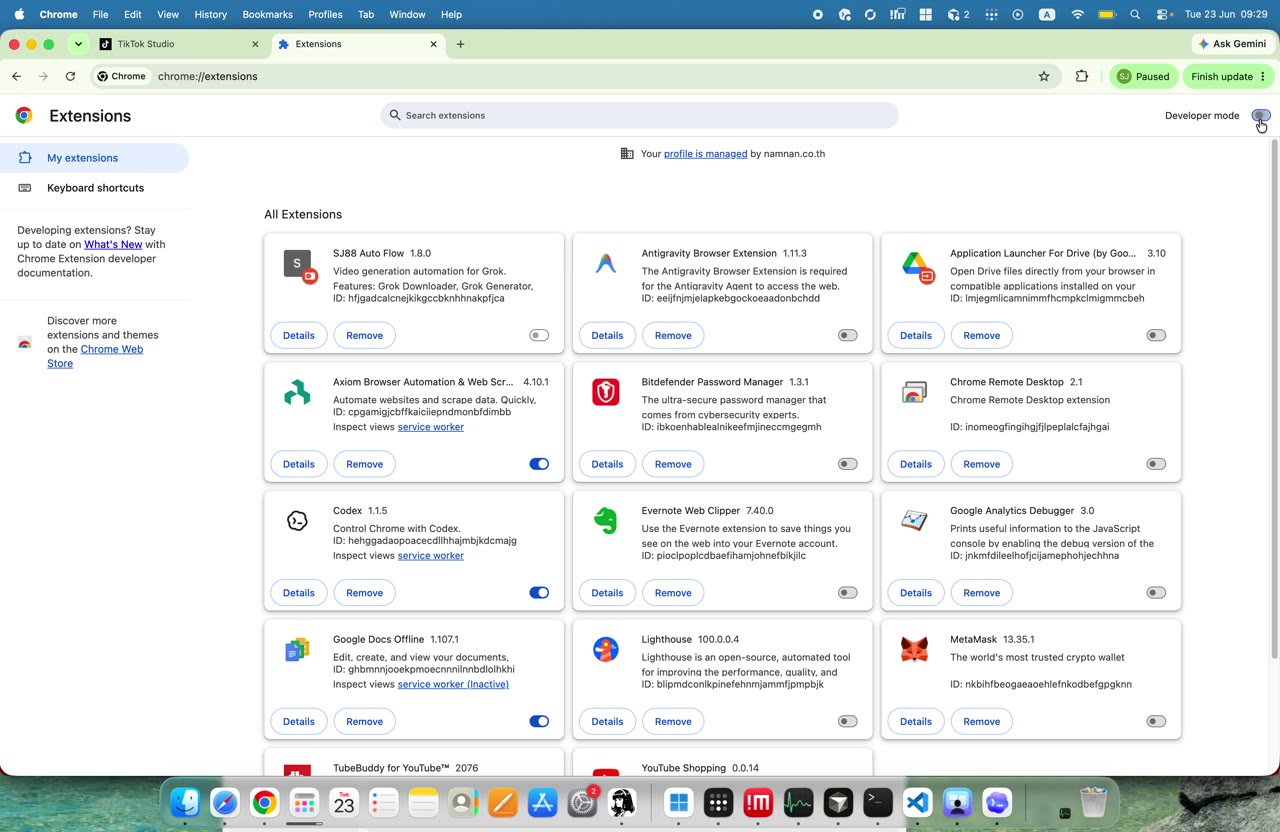Open the Extensions puzzle icon in toolbar
The width and height of the screenshot is (1280, 832).
(x=1081, y=76)
